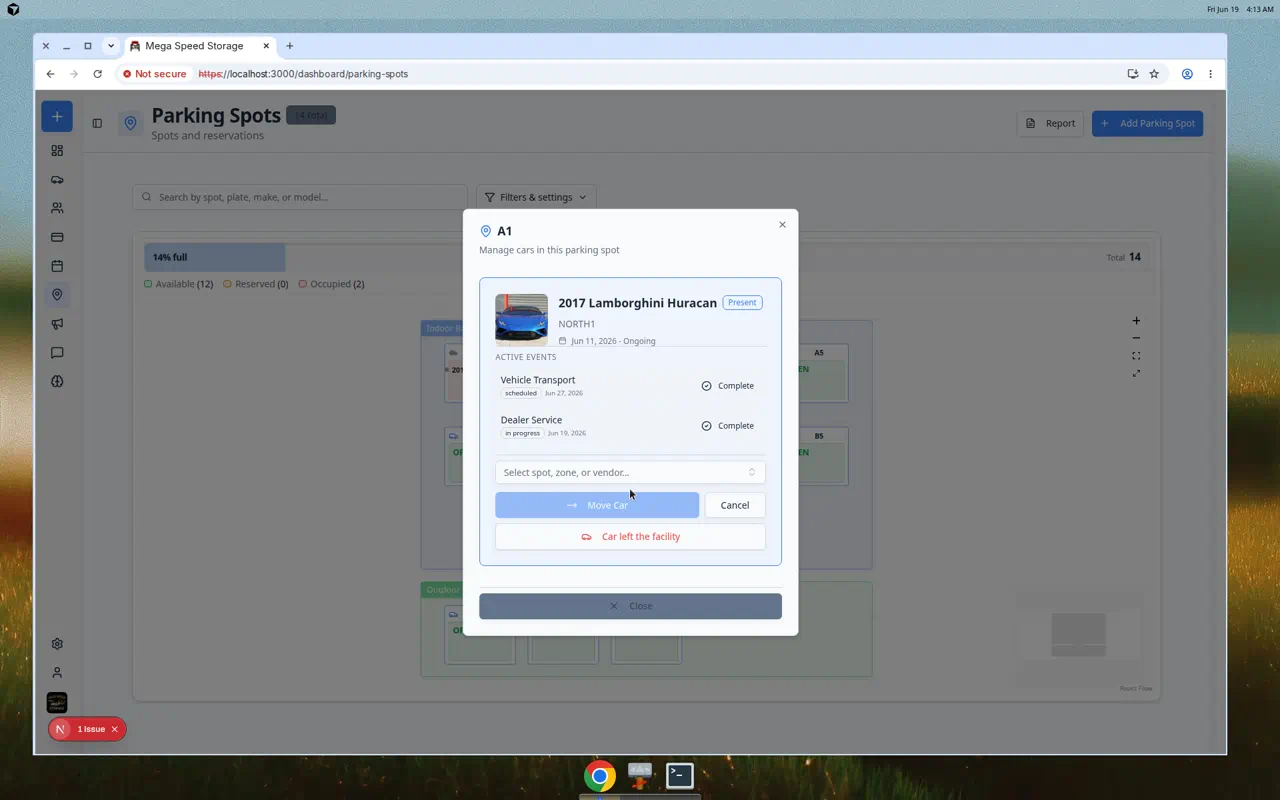Open the credit card billing icon in sidebar
Image resolution: width=1280 pixels, height=800 pixels.
point(57,237)
